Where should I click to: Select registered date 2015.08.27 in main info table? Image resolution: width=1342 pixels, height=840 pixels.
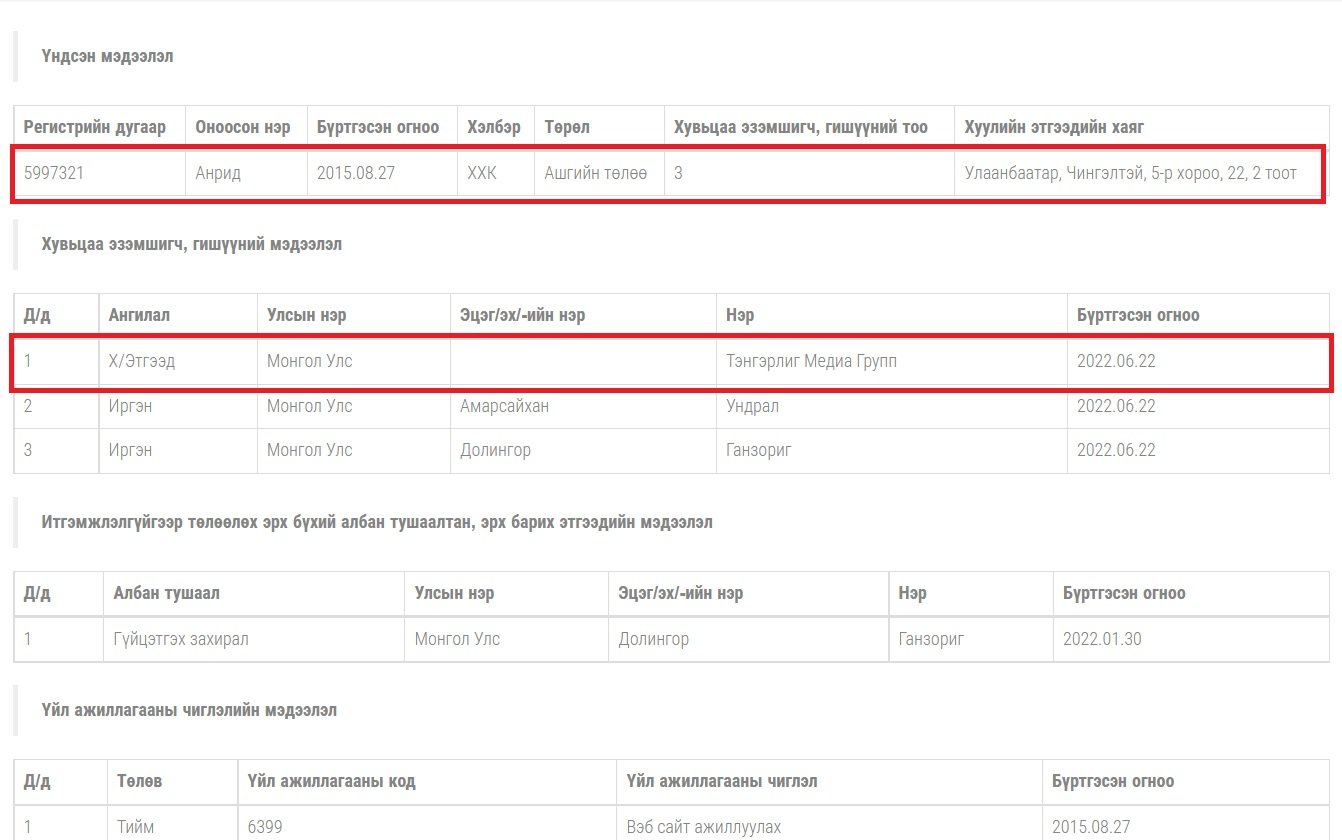356,173
